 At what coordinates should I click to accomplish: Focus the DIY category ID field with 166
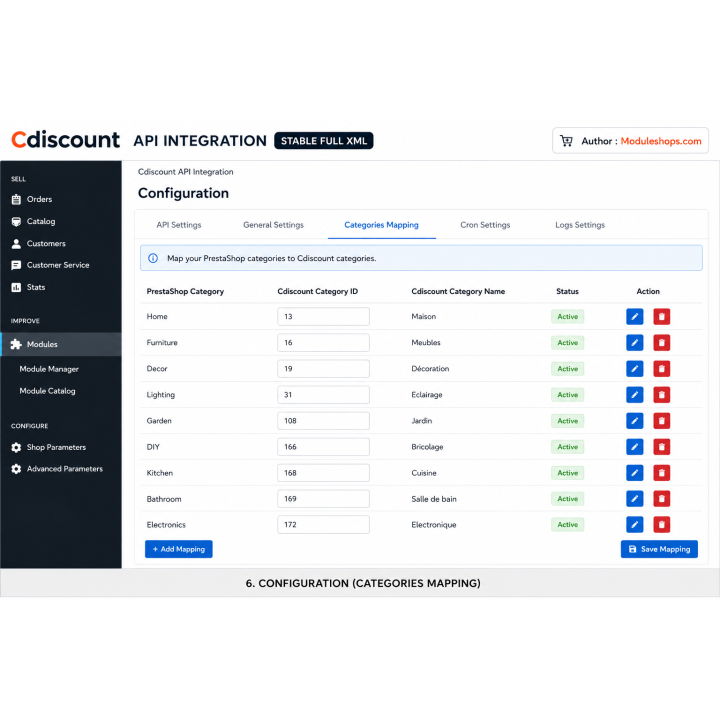tap(323, 447)
